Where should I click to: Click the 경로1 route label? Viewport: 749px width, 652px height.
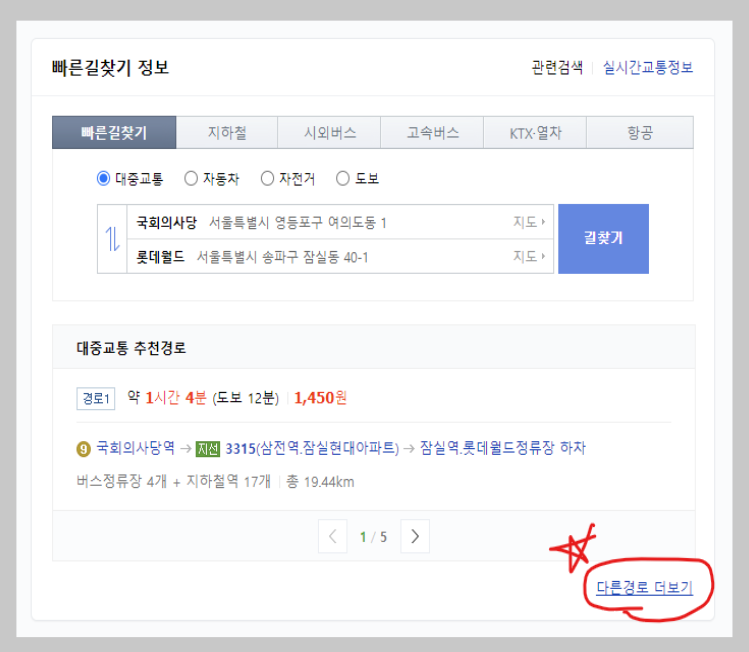[x=96, y=398]
